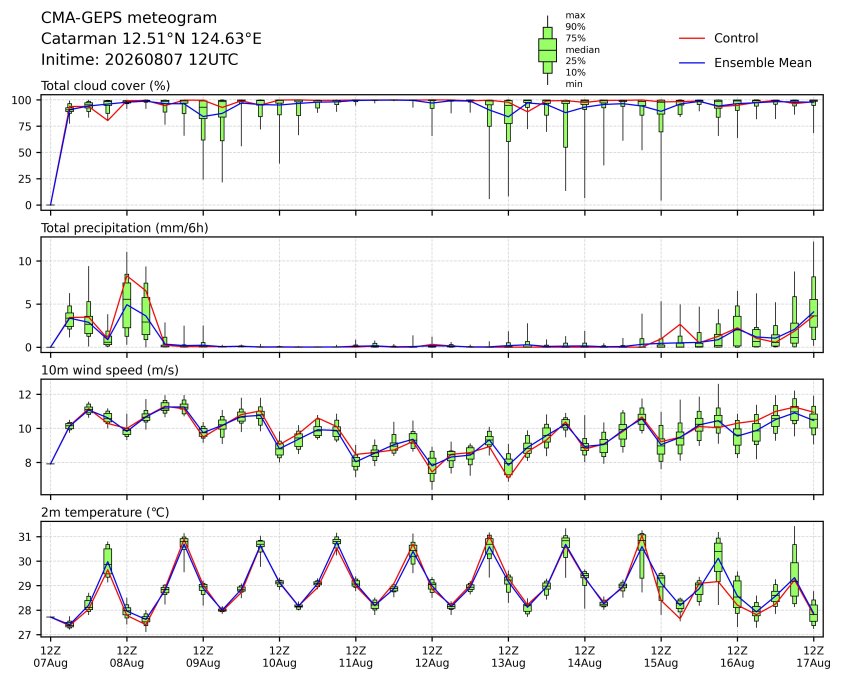Click the '10m wind speed (m/s)' panel title
This screenshot has width=842, height=680.
[x=110, y=370]
